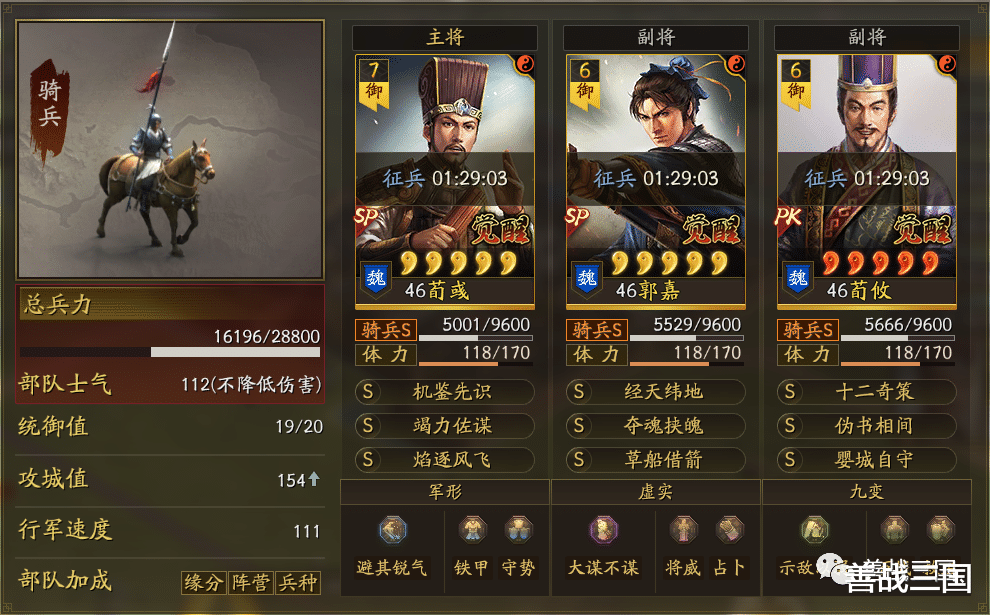The image size is (990, 615).
Task: Switch to the 九变 tactics tab
Action: pyautogui.click(x=867, y=492)
